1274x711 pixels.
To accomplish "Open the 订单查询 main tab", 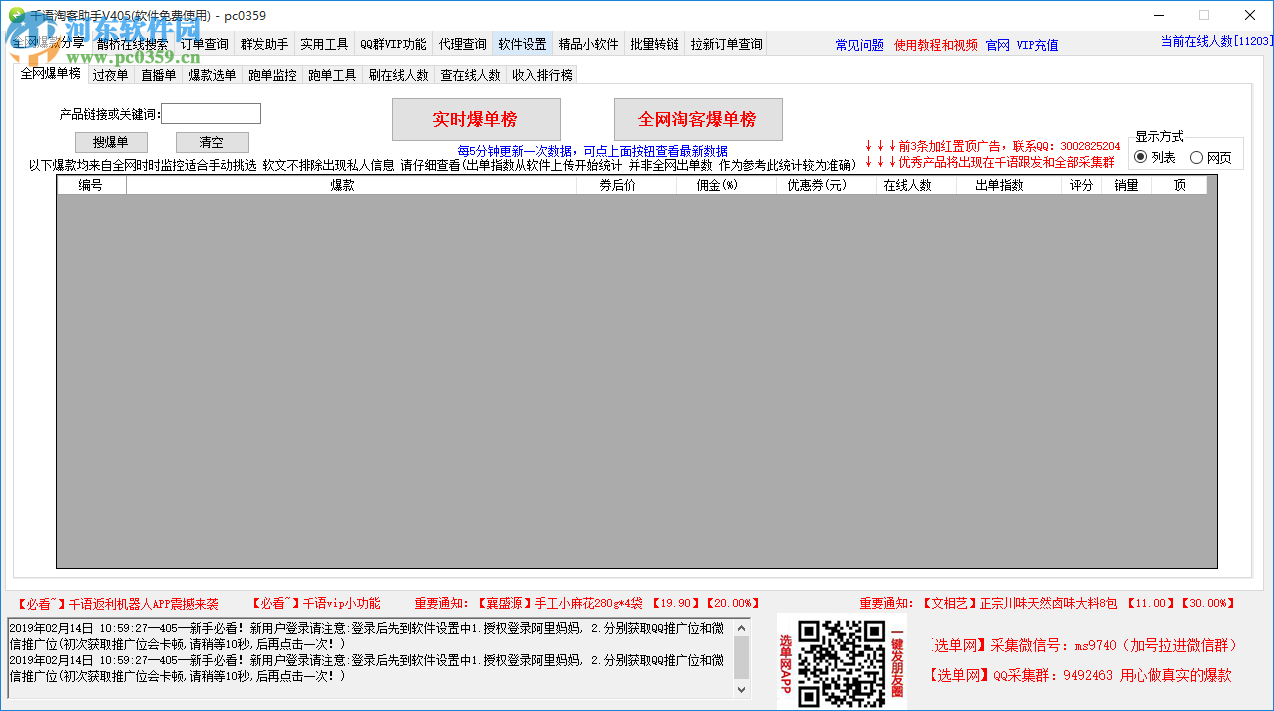I will pos(204,44).
